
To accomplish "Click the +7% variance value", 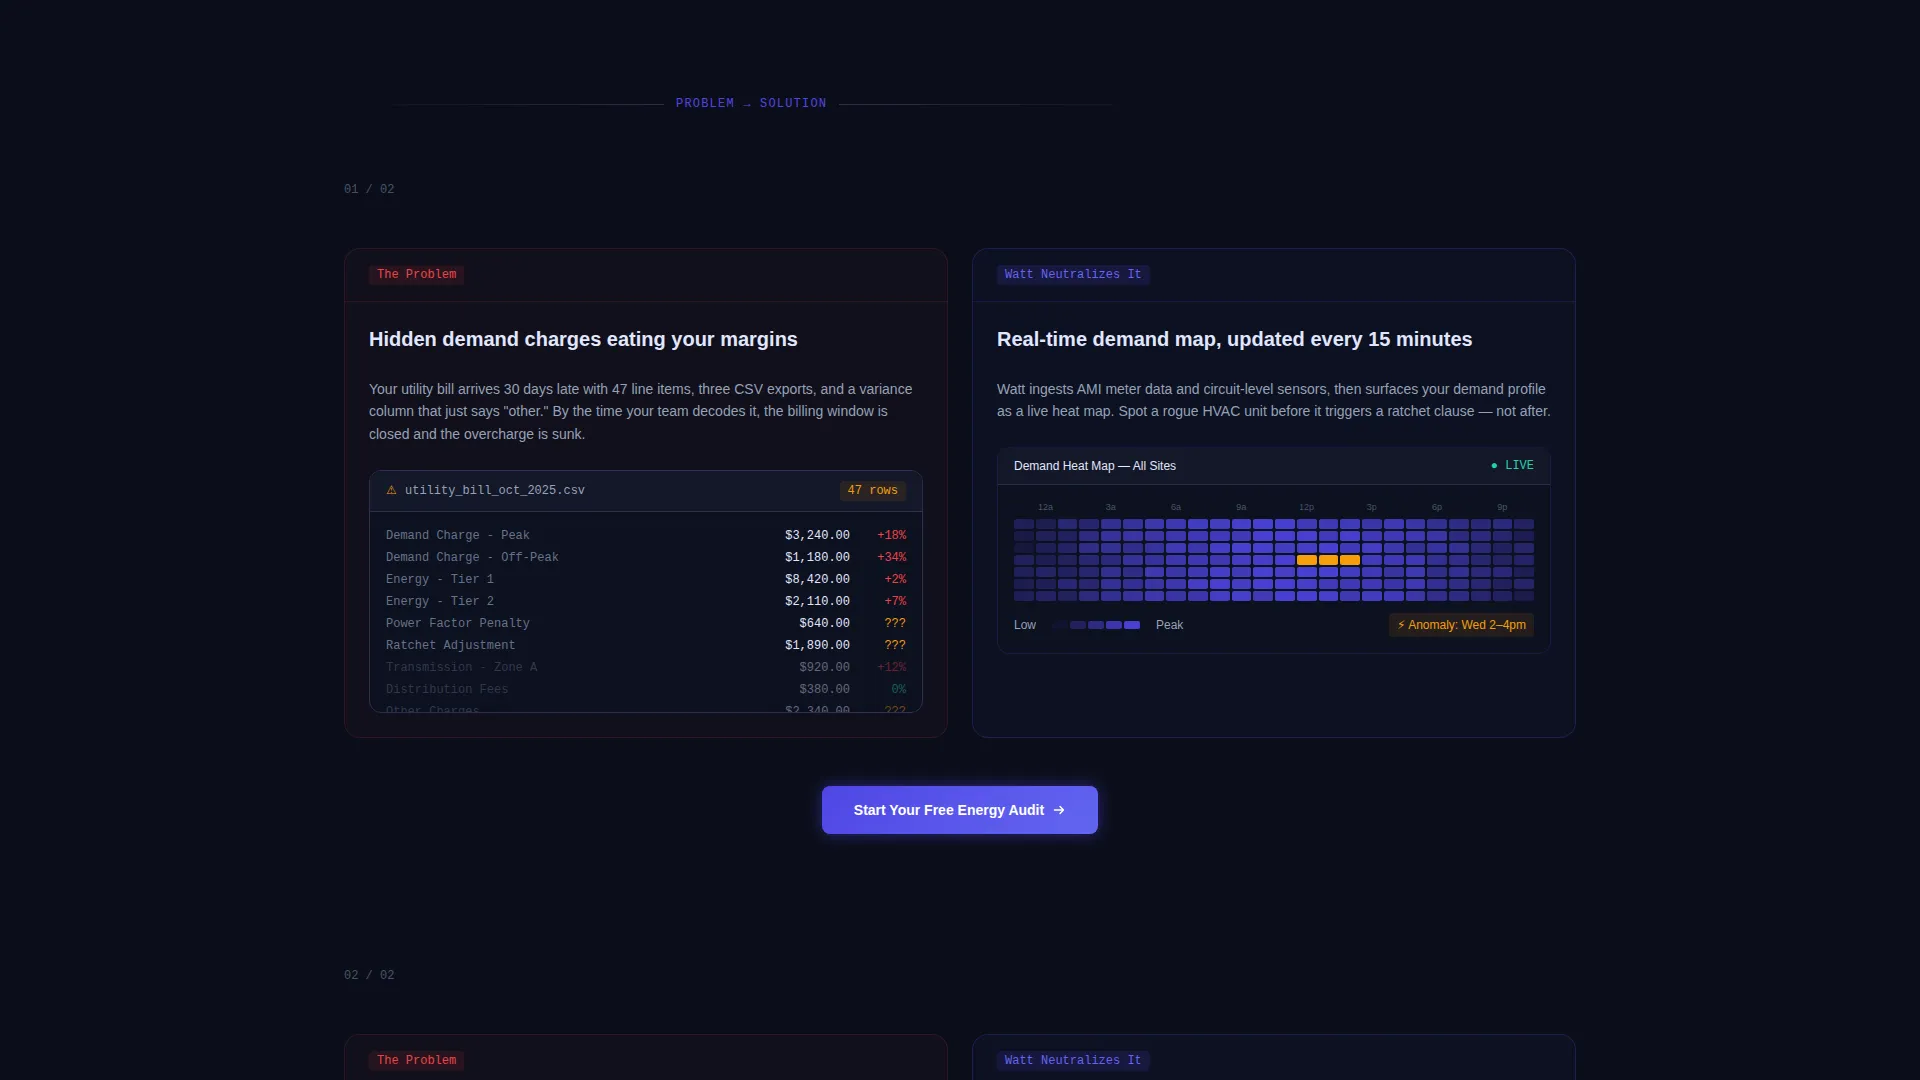I will (x=895, y=601).
